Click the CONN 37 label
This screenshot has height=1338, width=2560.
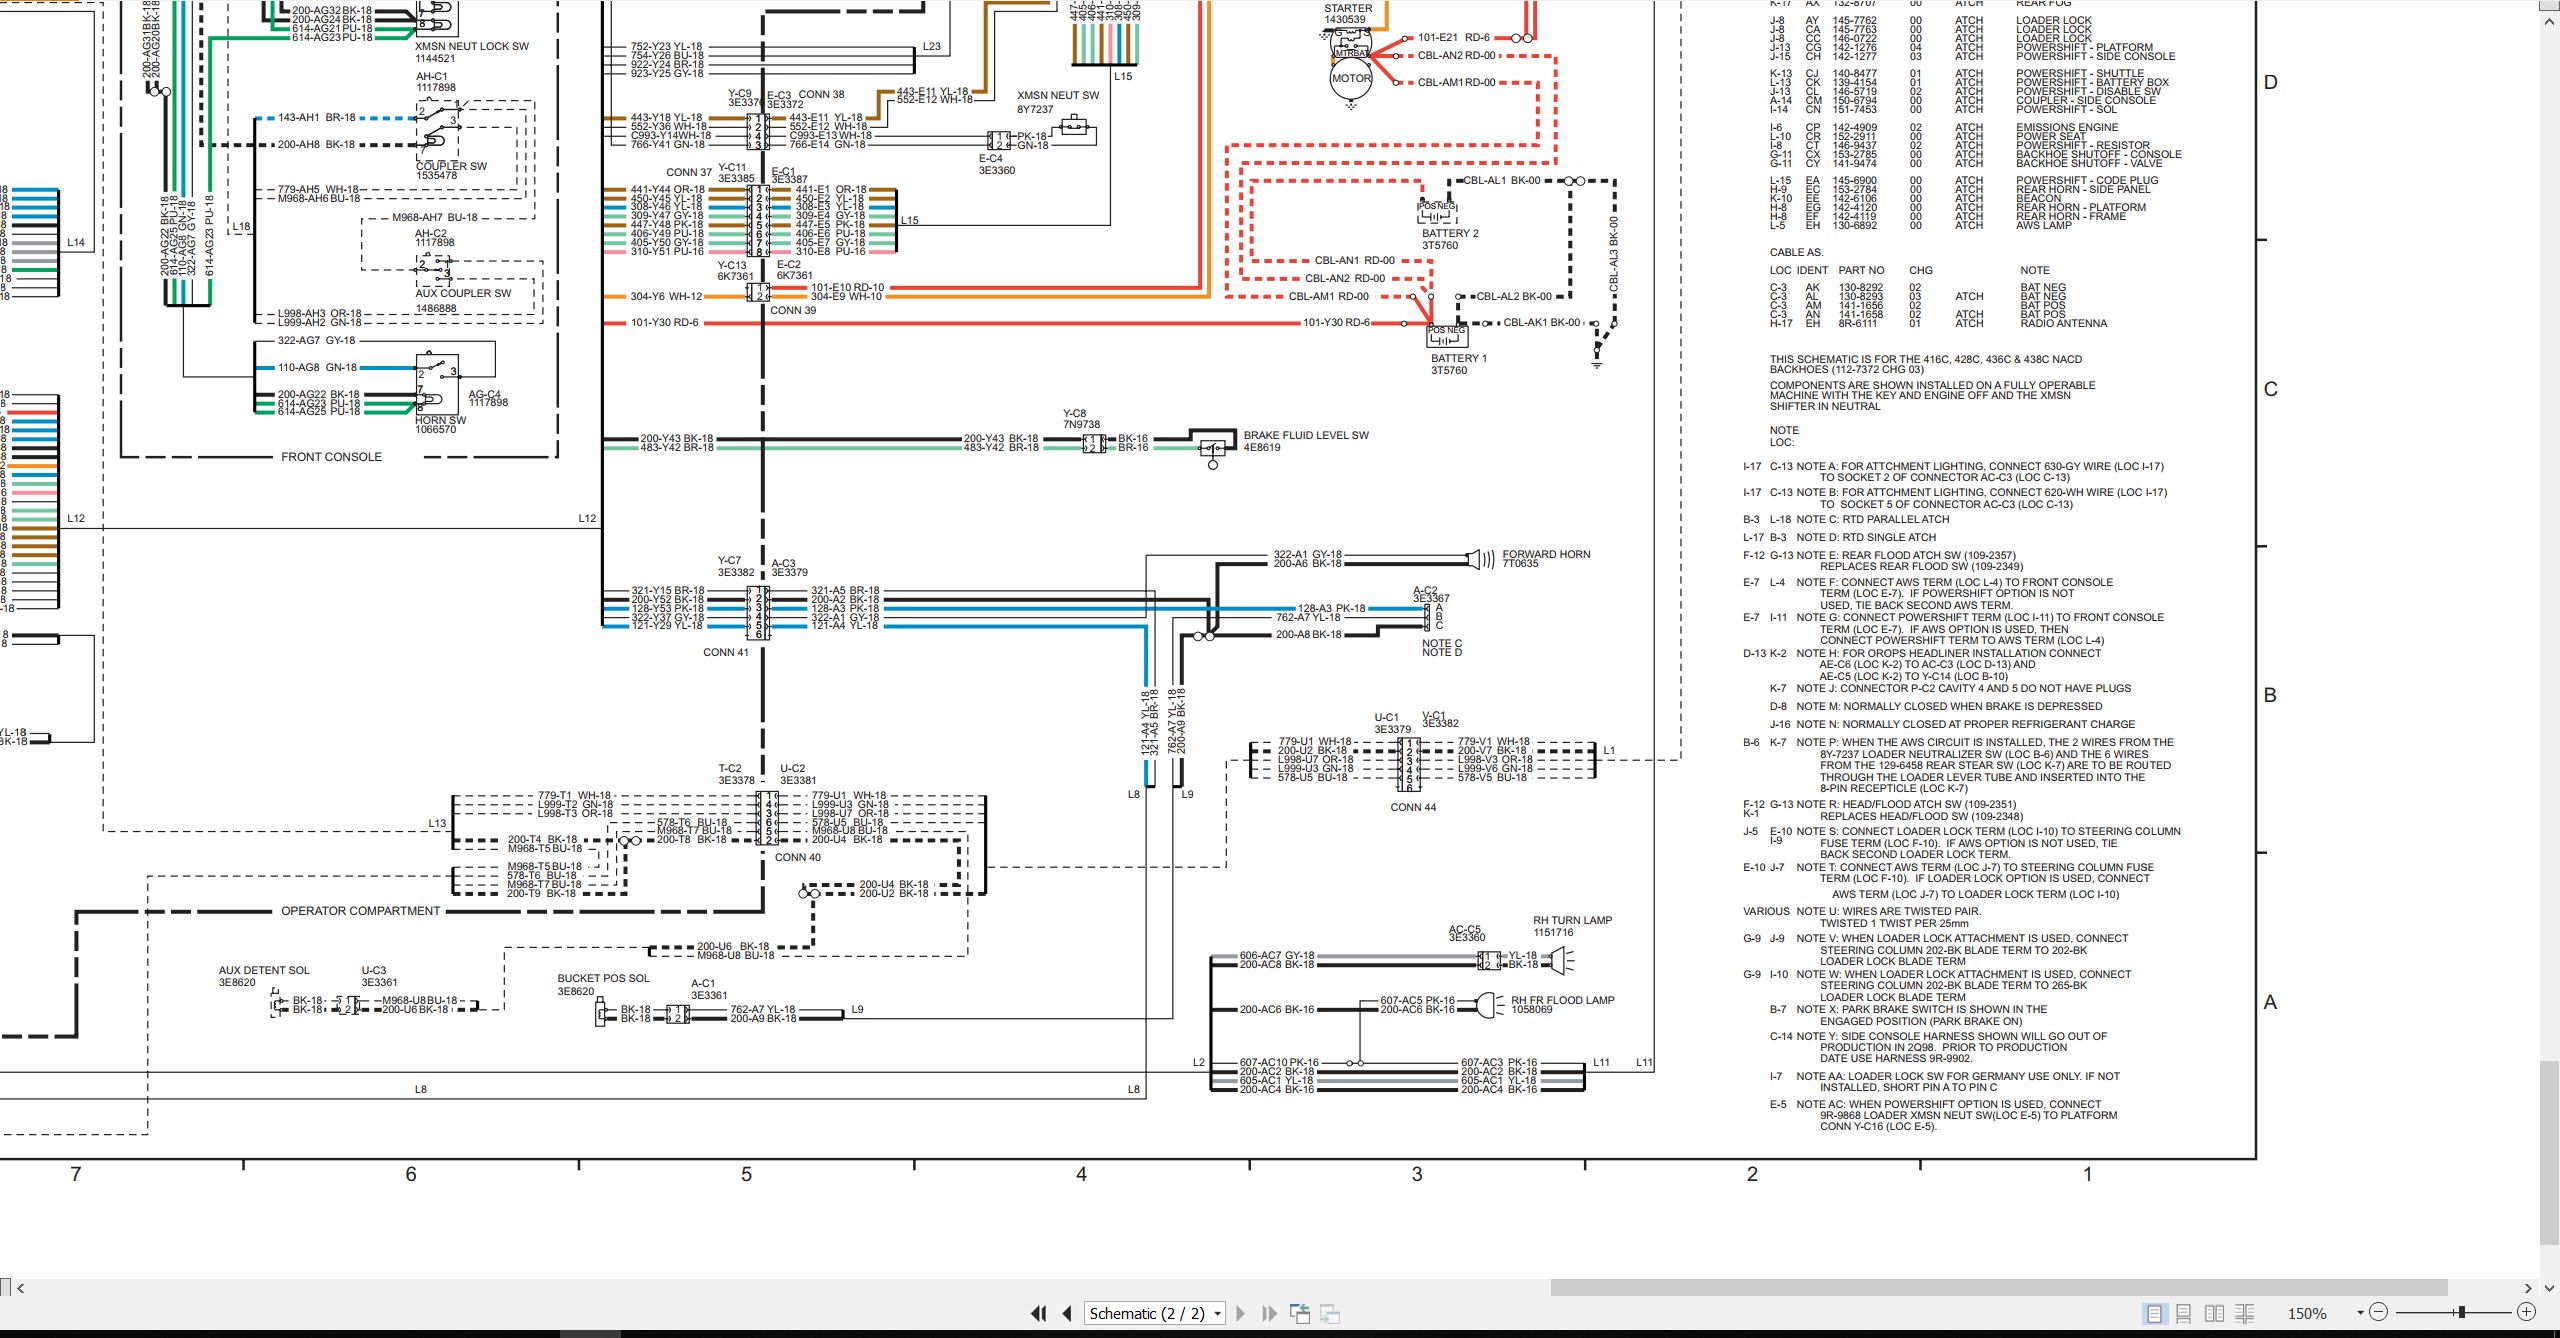coord(689,172)
